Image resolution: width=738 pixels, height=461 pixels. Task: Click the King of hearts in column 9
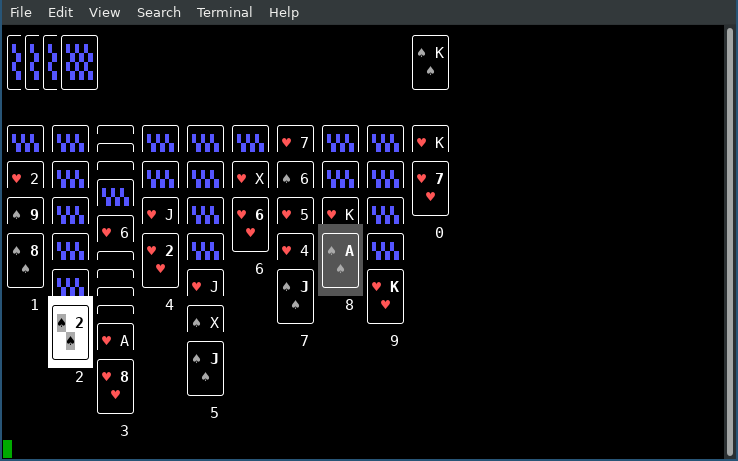click(x=385, y=296)
